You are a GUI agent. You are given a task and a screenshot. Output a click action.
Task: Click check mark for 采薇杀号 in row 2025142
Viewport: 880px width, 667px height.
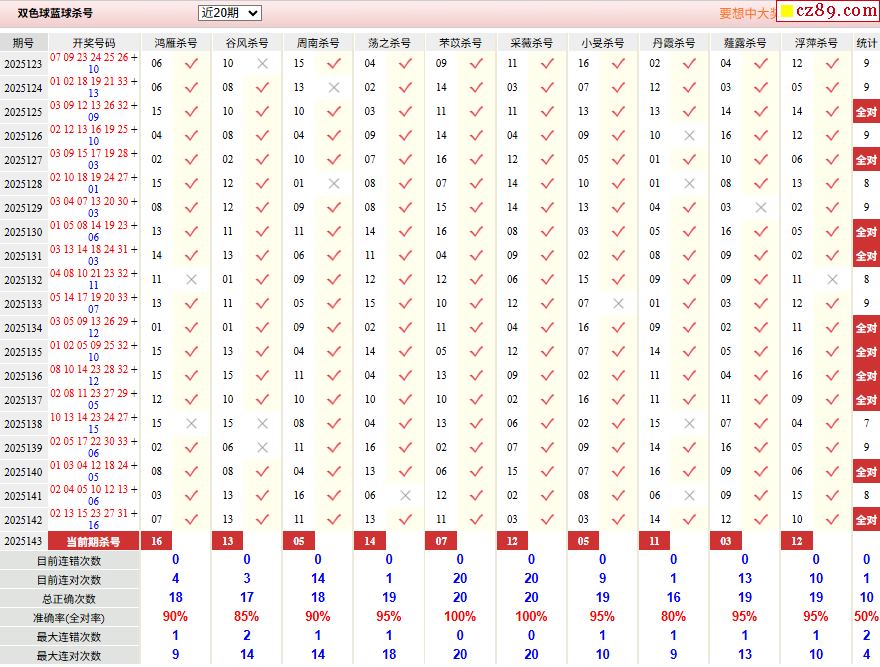pos(547,520)
